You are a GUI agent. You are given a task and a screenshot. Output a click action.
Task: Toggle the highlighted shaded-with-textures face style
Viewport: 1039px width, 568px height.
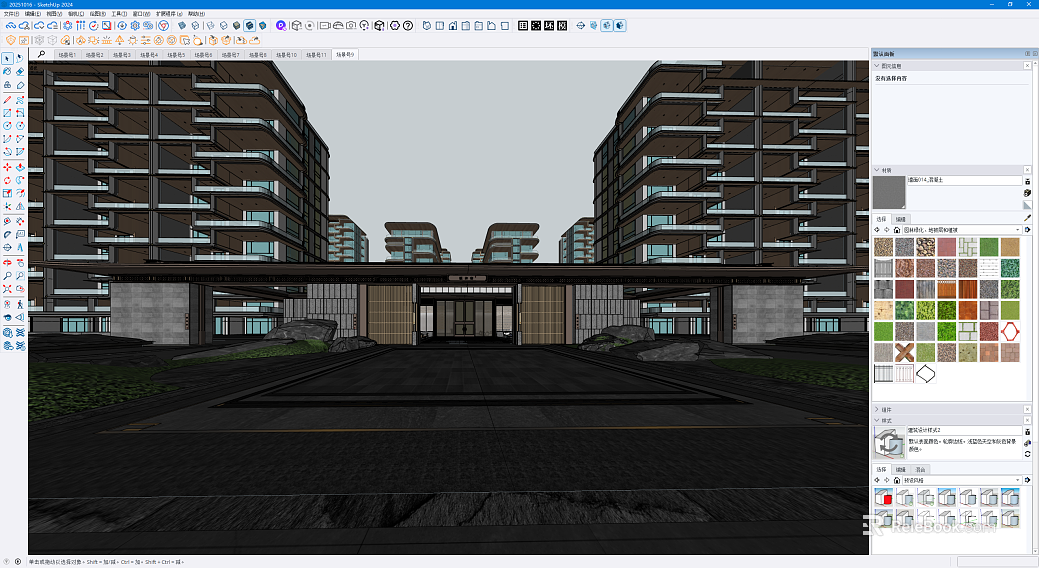pyautogui.click(x=249, y=26)
